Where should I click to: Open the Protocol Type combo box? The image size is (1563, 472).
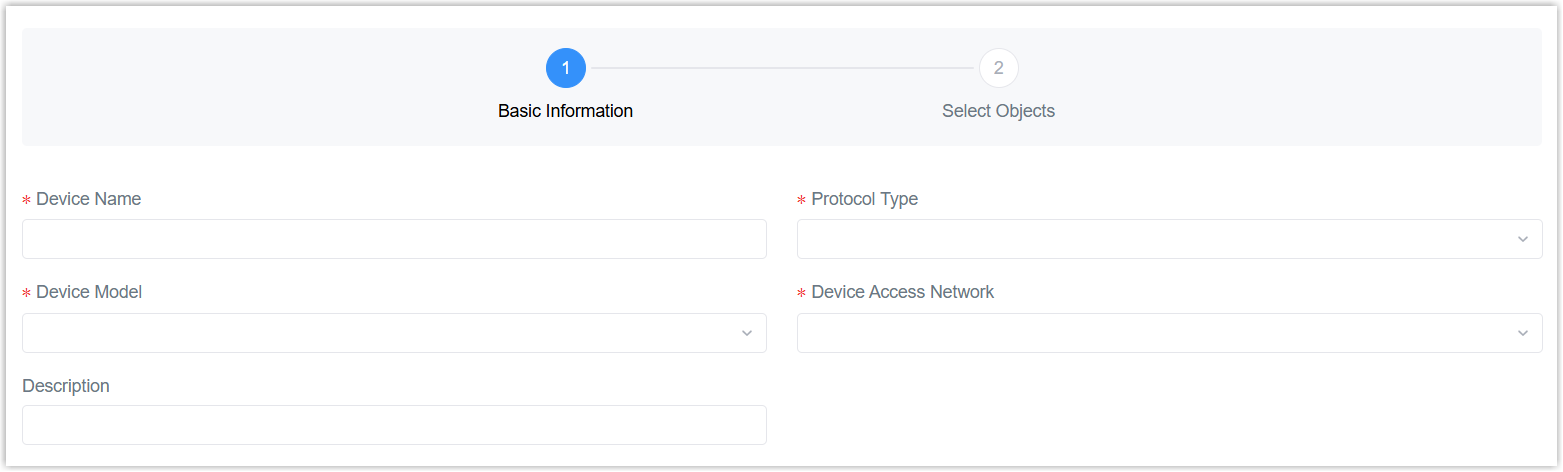click(x=1150, y=239)
